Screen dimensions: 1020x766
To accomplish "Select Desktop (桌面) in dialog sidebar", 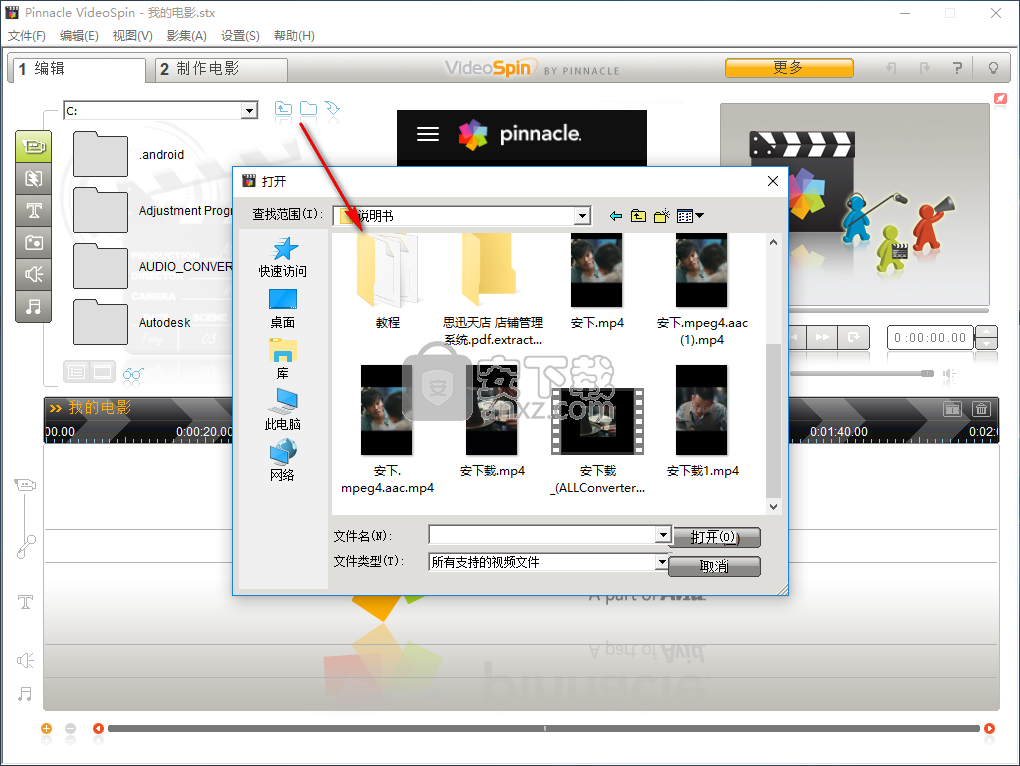I will coord(282,309).
